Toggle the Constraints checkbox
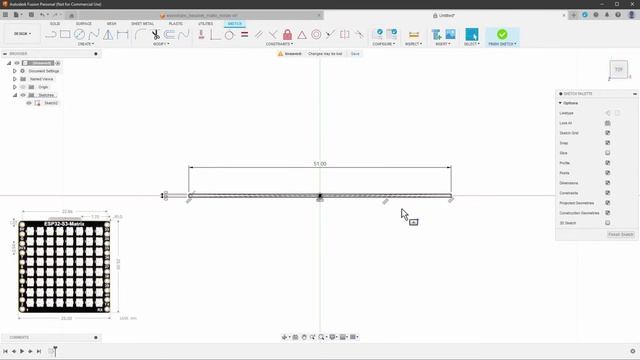640x360 pixels. pos(607,193)
